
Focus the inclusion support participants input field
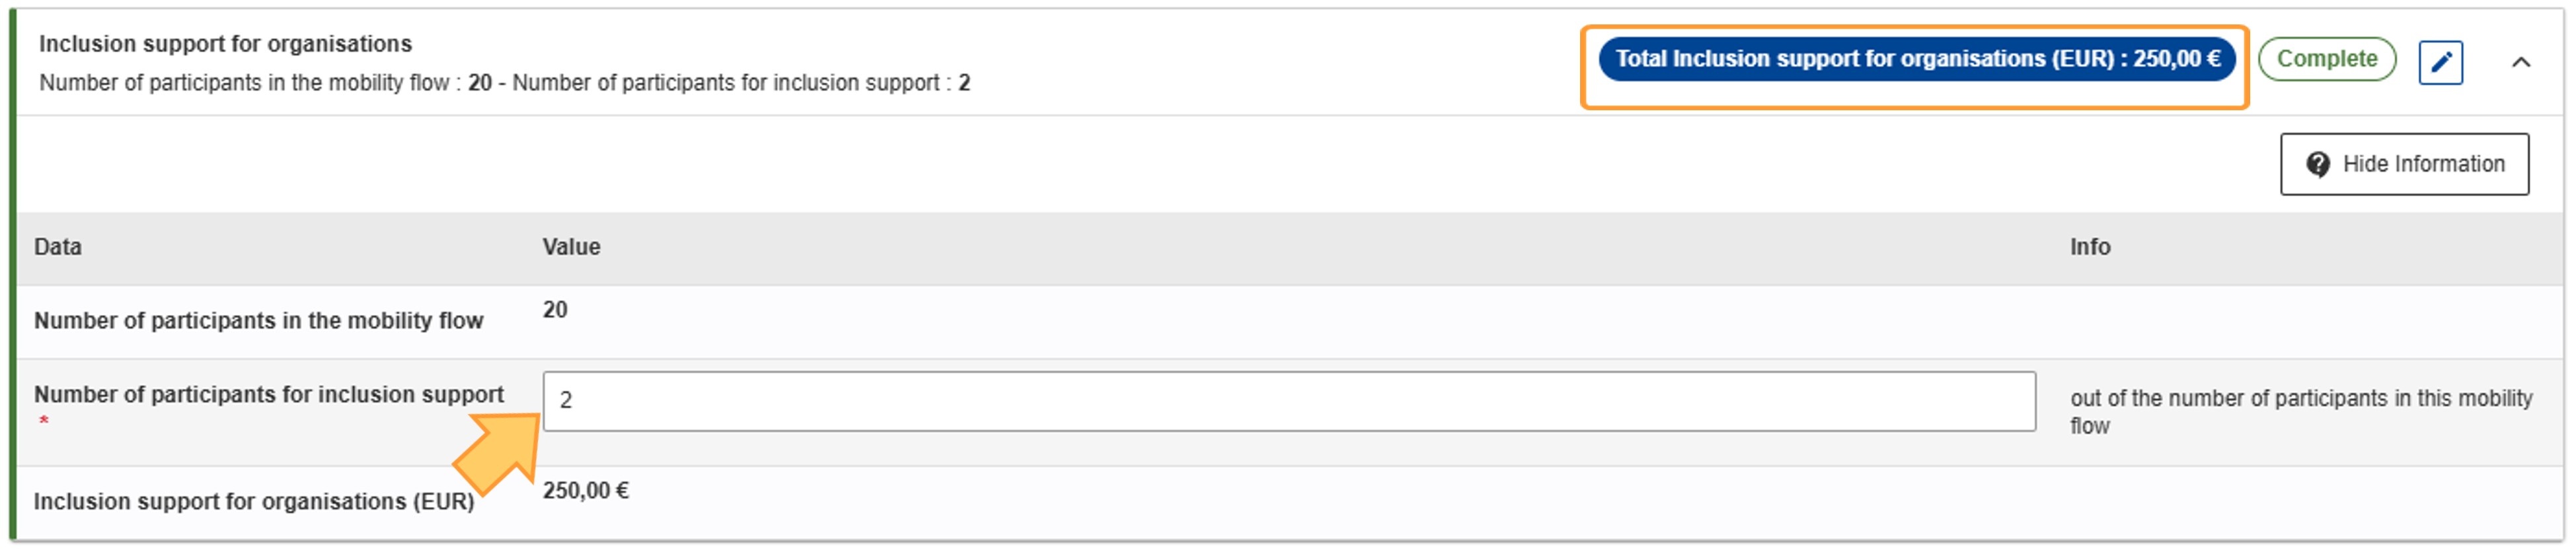coord(1288,401)
